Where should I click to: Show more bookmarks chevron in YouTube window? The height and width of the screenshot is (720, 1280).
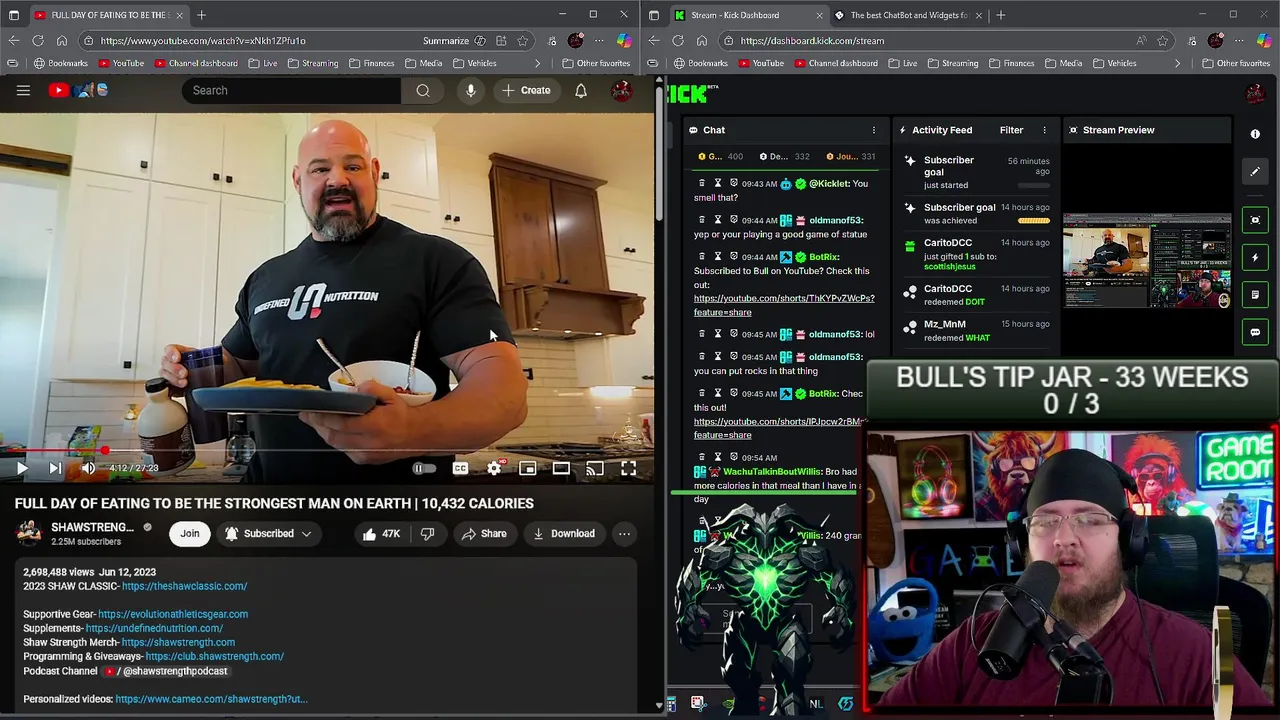click(537, 63)
